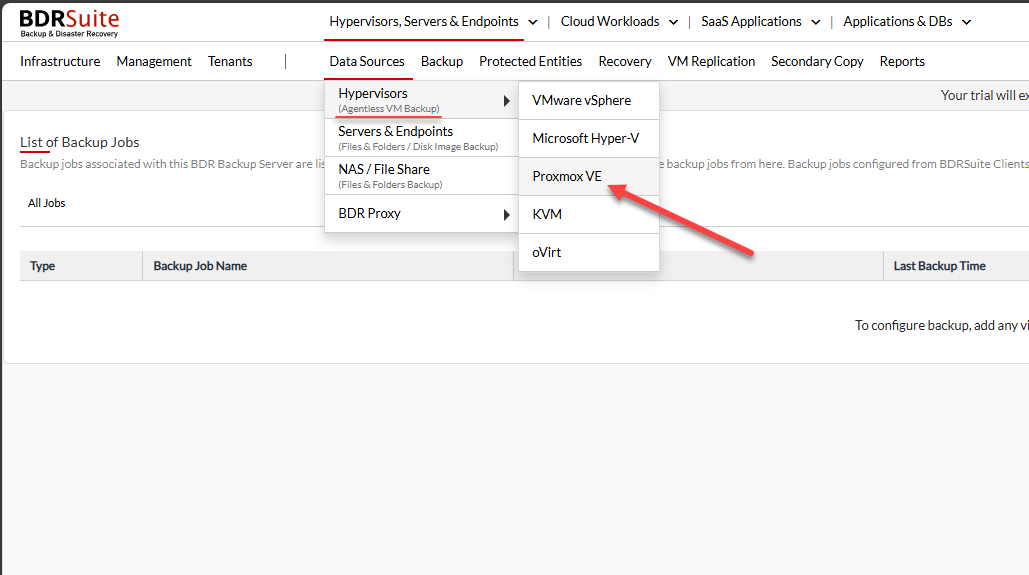This screenshot has width=1029, height=575.
Task: Open the Recovery menu
Action: click(x=625, y=61)
